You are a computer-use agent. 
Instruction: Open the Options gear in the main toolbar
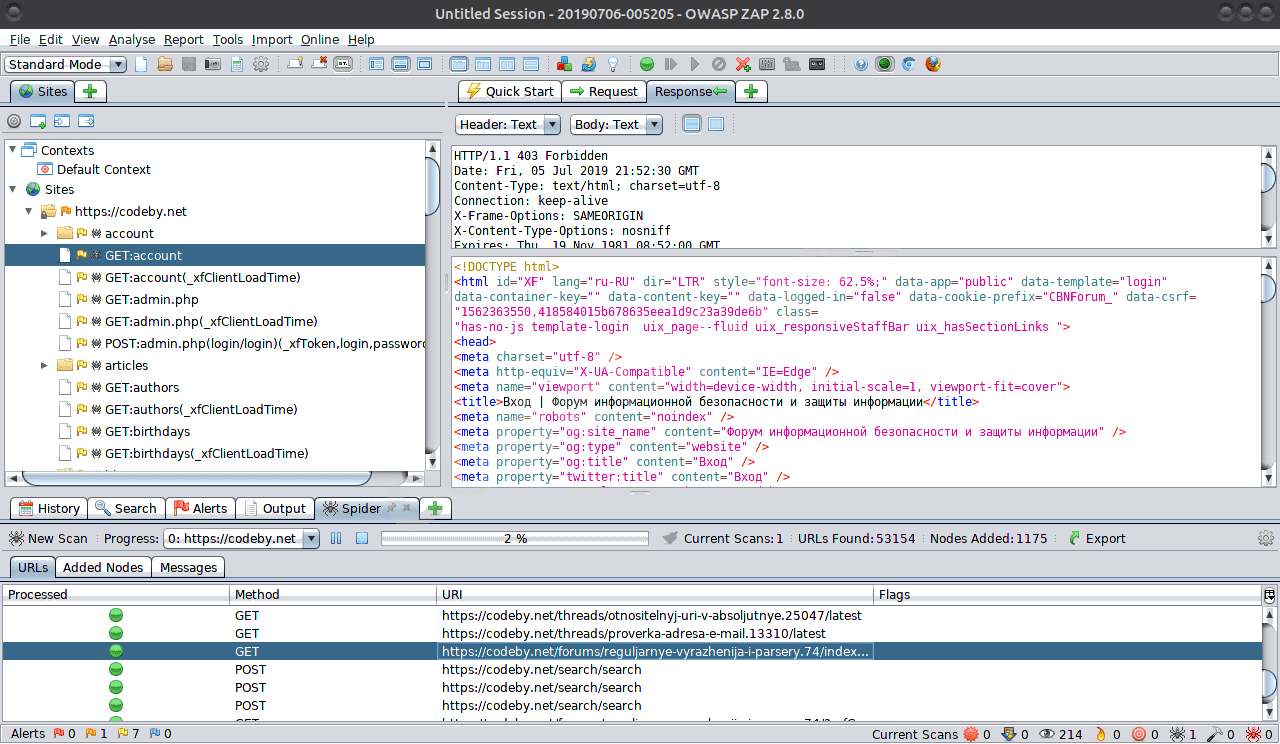[x=261, y=64]
